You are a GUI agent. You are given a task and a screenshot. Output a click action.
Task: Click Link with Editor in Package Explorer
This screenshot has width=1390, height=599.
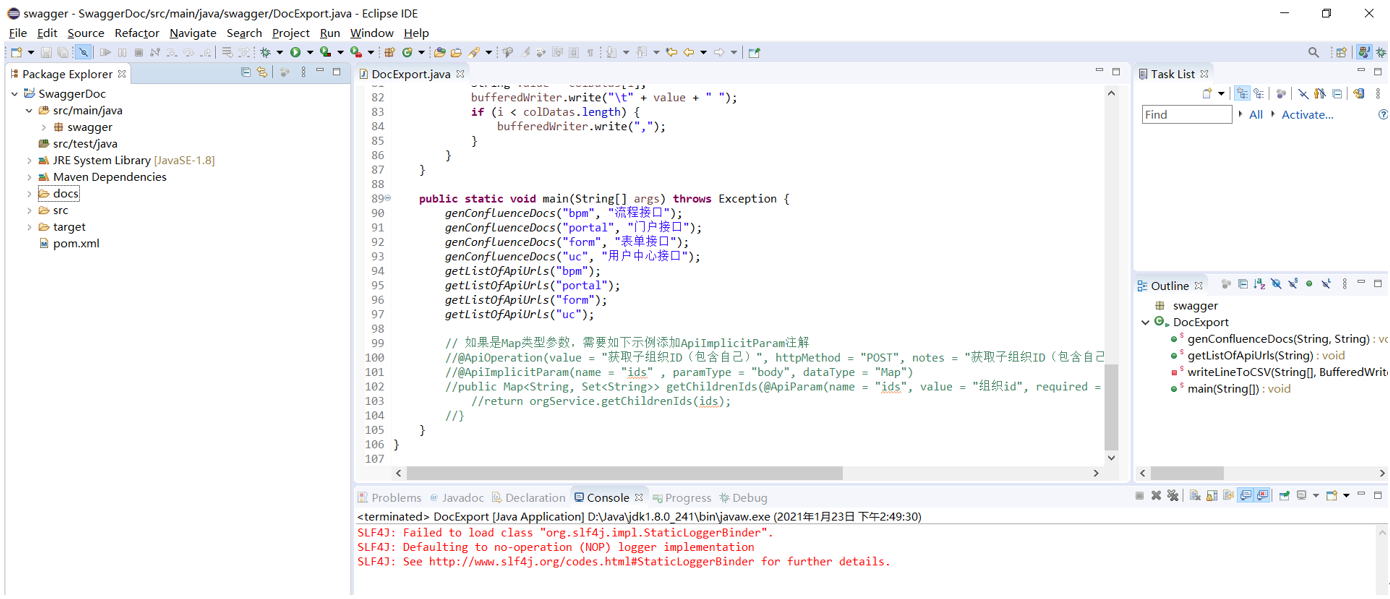[x=262, y=73]
